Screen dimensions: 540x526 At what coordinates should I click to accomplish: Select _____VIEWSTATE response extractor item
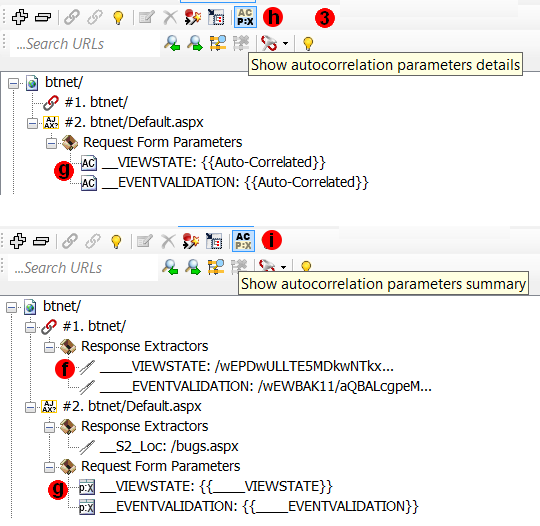click(x=236, y=367)
